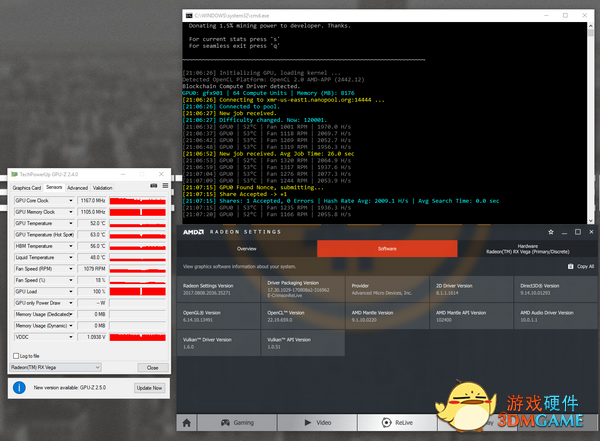Viewport: 600px width, 441px height.
Task: Select the Software tab in Radeon Settings
Action: pyautogui.click(x=387, y=249)
